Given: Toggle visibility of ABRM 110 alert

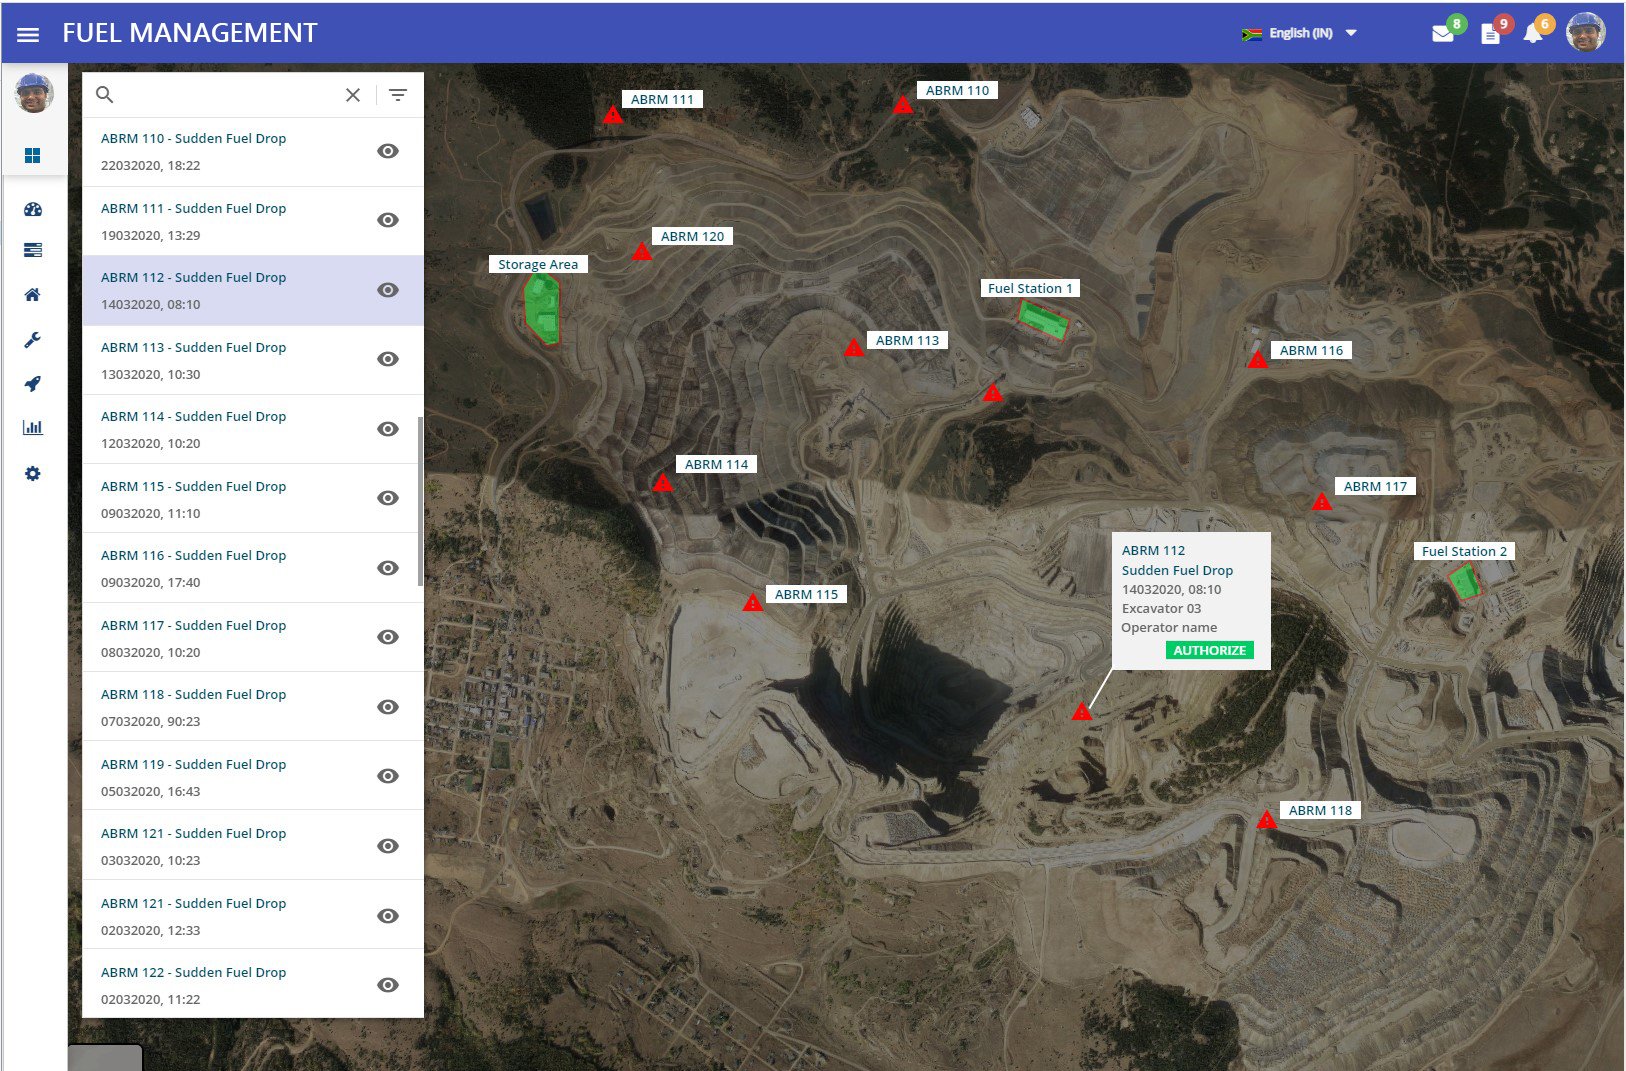Looking at the screenshot, I should (388, 151).
